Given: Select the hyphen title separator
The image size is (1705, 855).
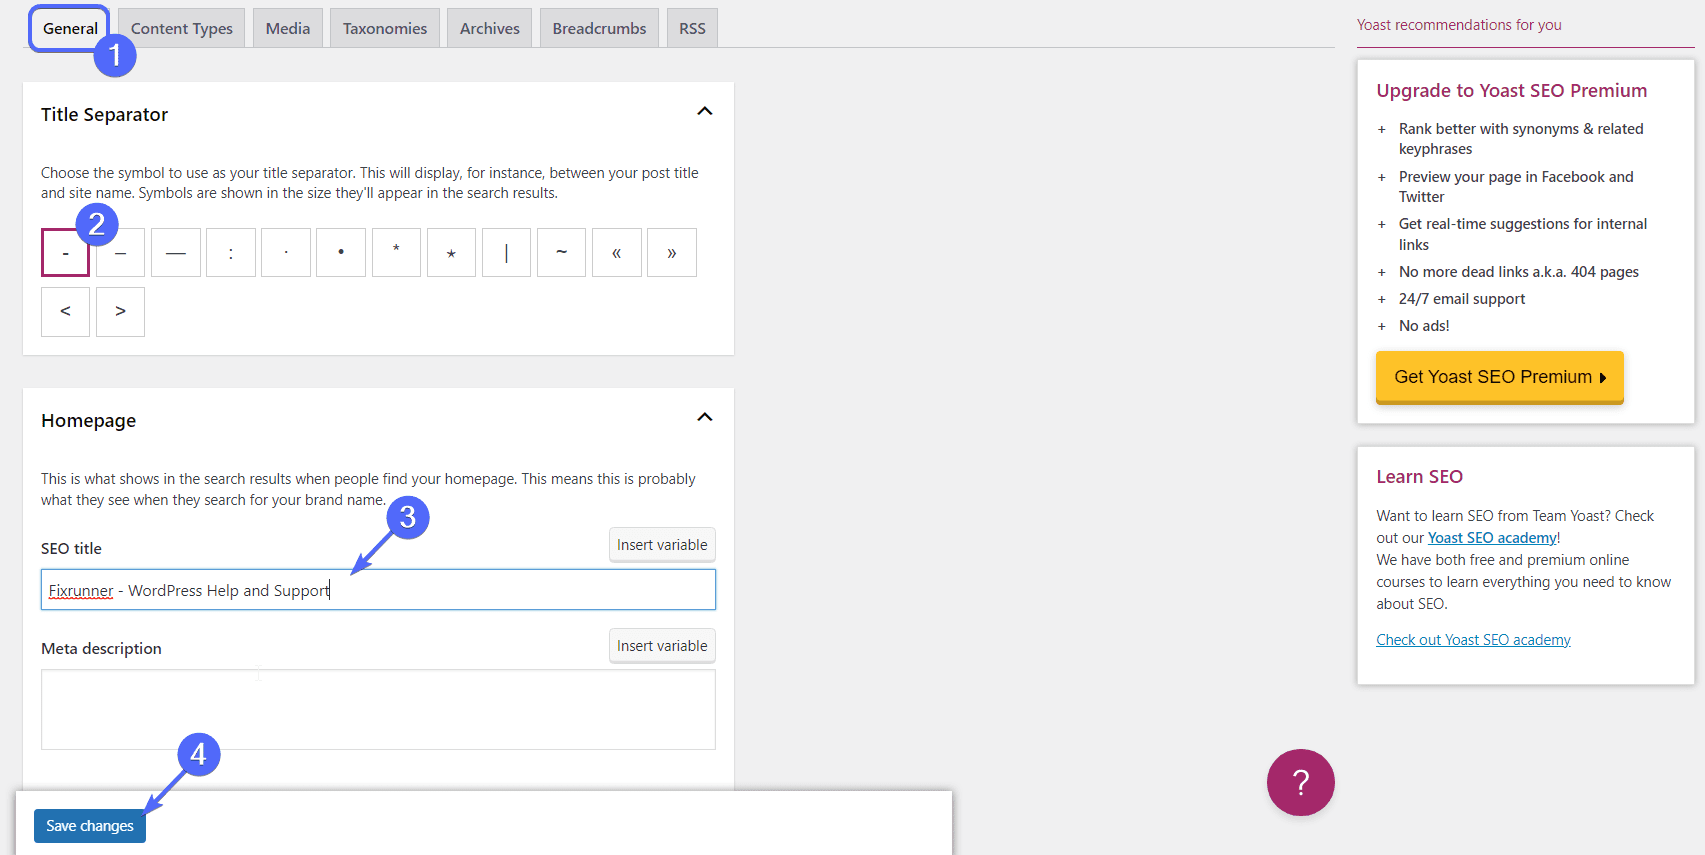Looking at the screenshot, I should point(66,253).
